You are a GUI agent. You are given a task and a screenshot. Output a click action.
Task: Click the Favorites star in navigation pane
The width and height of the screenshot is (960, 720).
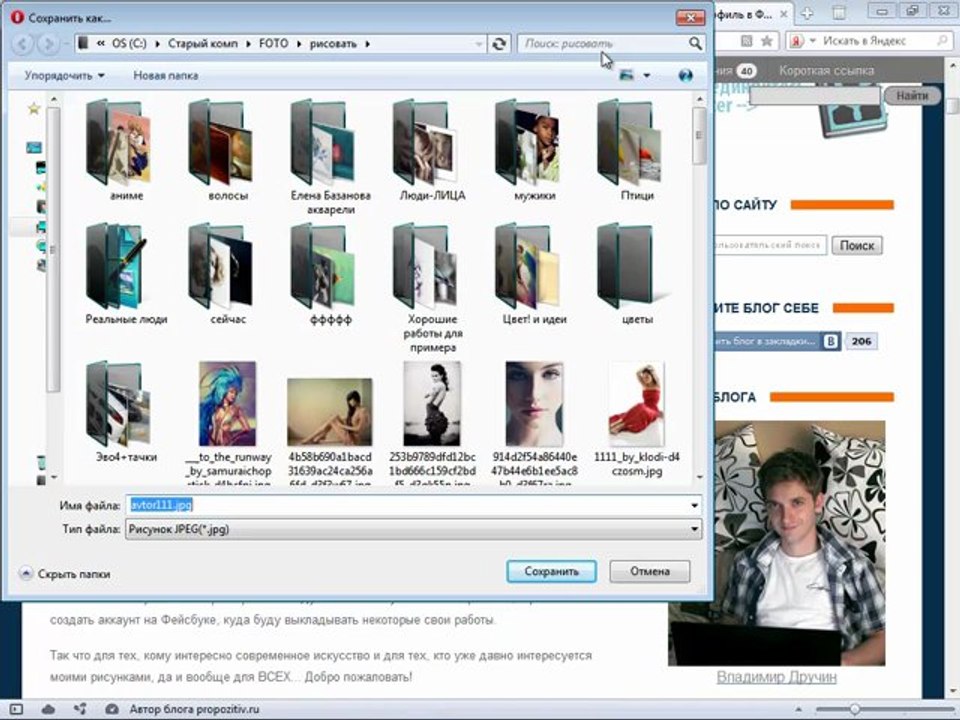coord(34,109)
